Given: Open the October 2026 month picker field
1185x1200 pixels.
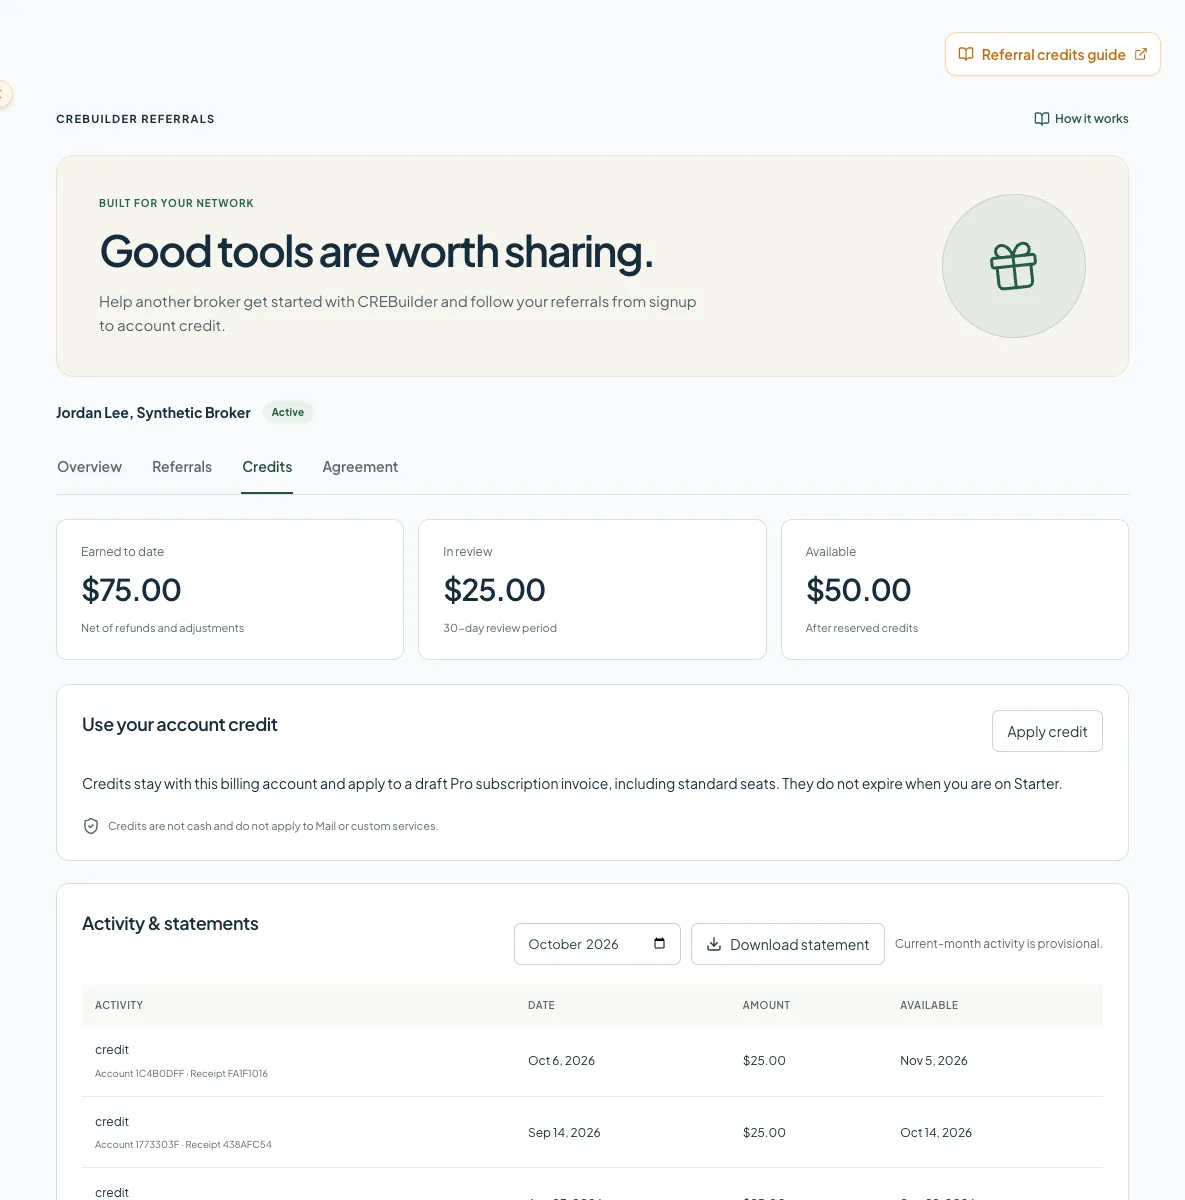Looking at the screenshot, I should (x=597, y=944).
